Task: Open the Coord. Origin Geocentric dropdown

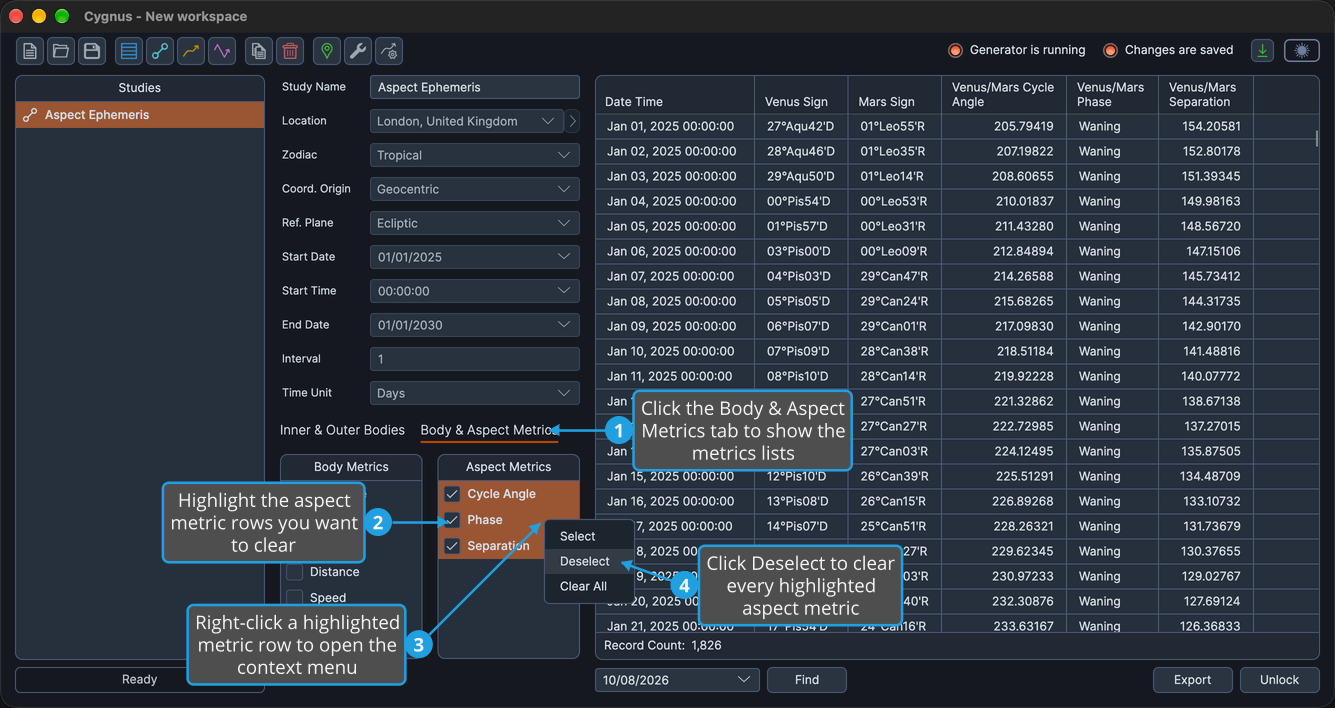Action: point(475,189)
